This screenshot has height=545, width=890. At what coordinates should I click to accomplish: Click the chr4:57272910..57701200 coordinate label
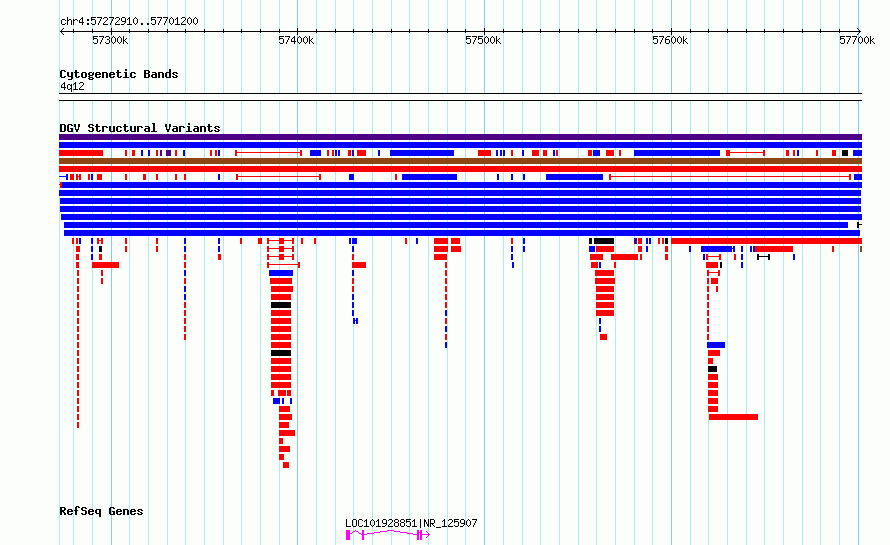pos(129,22)
